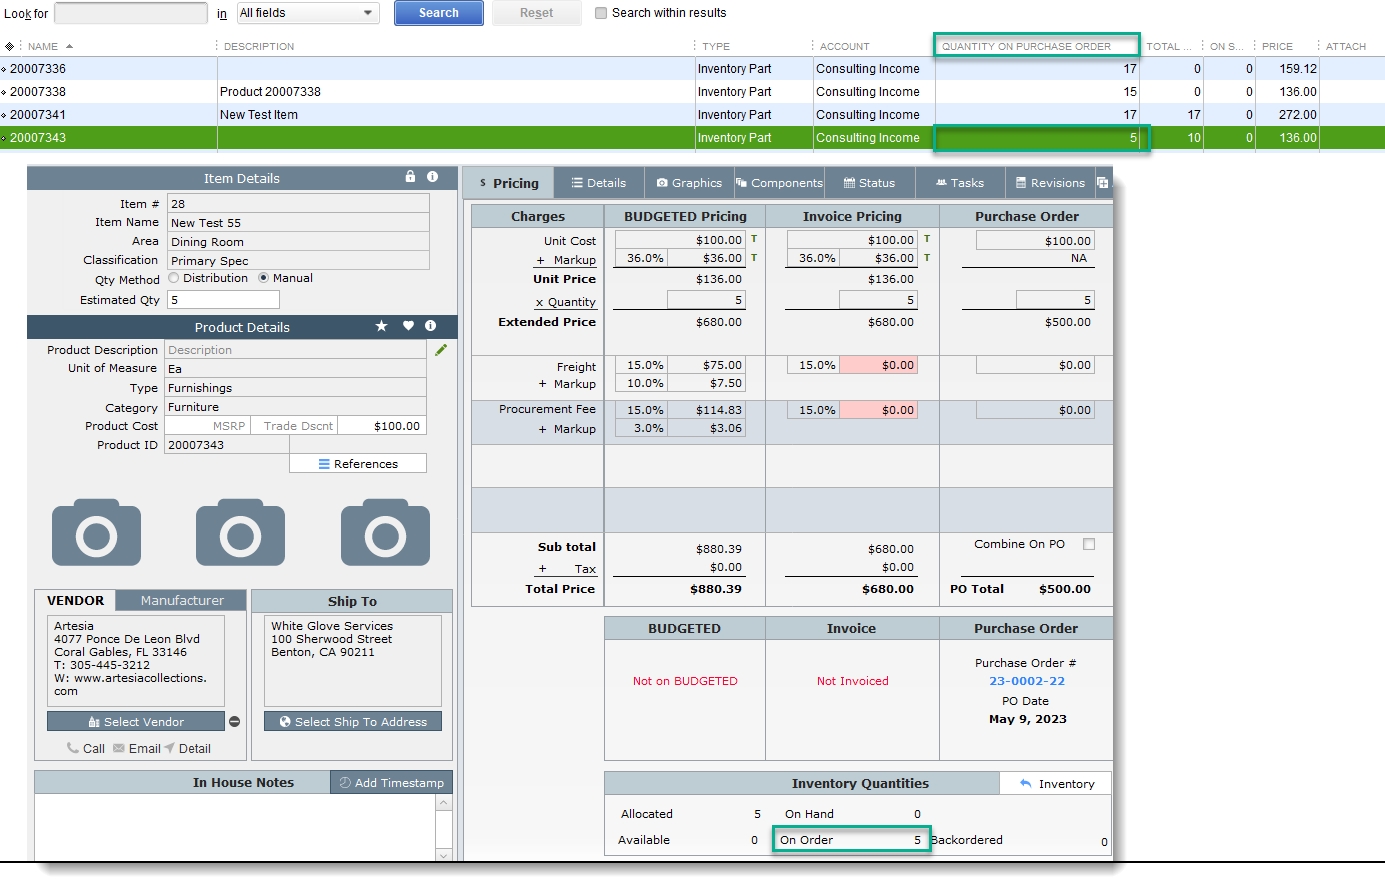Click the lock icon in Item Details header

click(410, 176)
